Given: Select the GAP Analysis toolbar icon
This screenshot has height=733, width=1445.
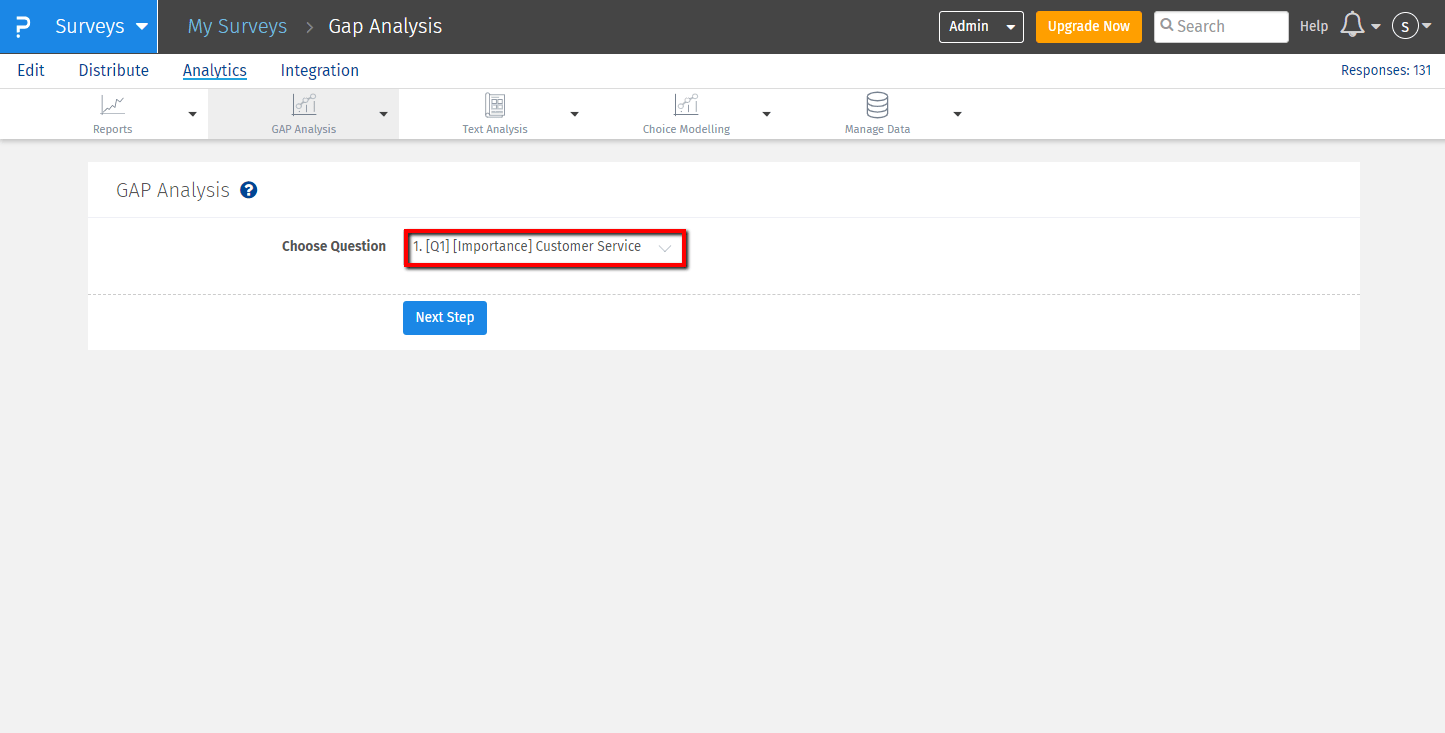Looking at the screenshot, I should (x=303, y=105).
